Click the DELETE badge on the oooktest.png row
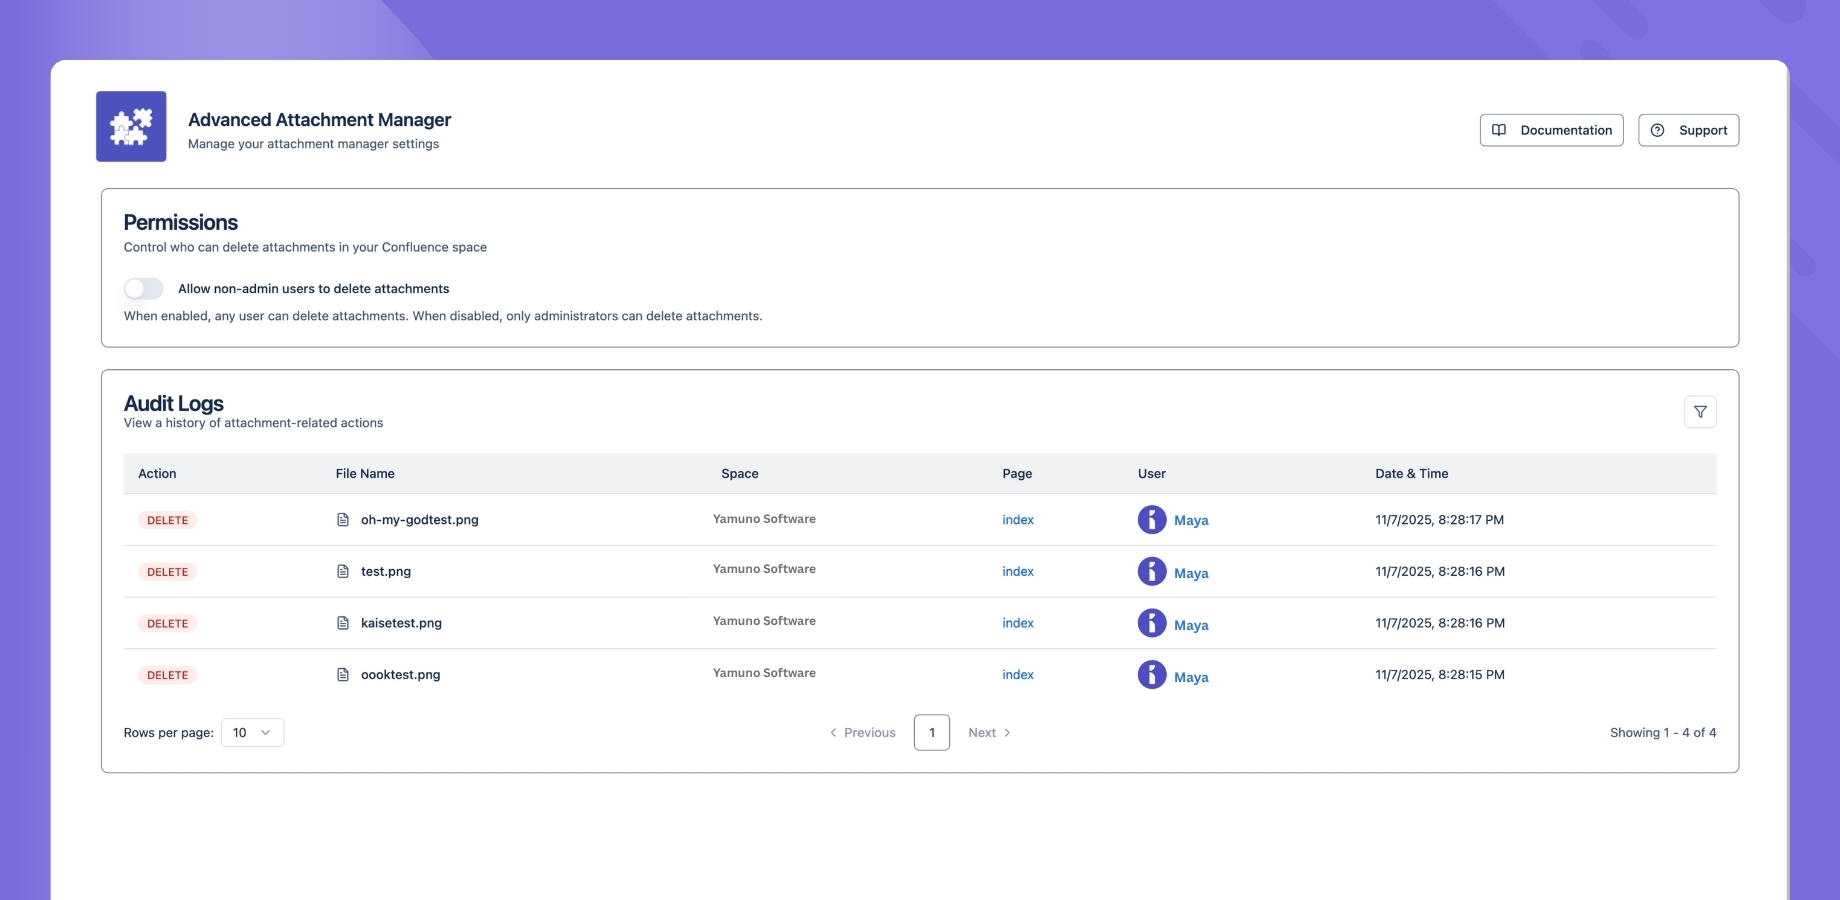The image size is (1840, 900). click(x=167, y=674)
